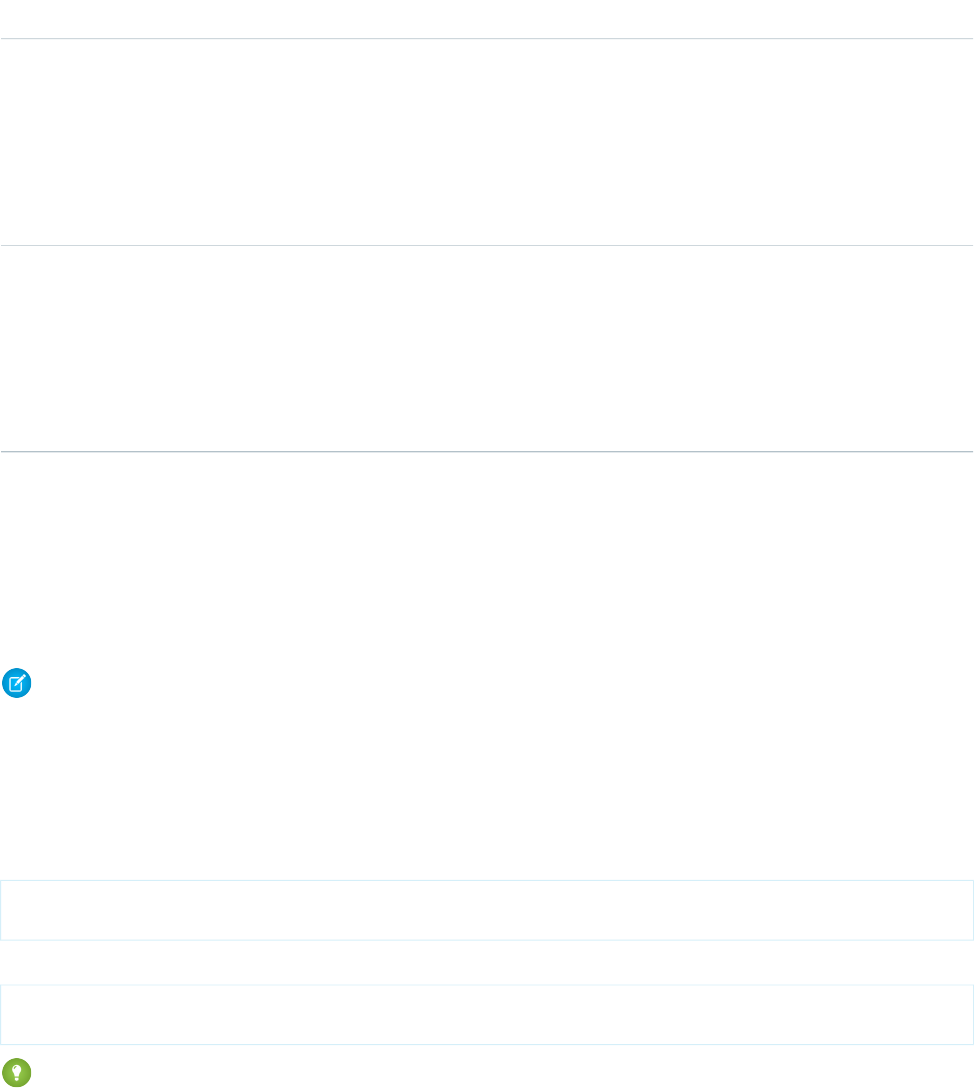Click the bottom border of the lower code box
The width and height of the screenshot is (974, 1088).
click(487, 1045)
